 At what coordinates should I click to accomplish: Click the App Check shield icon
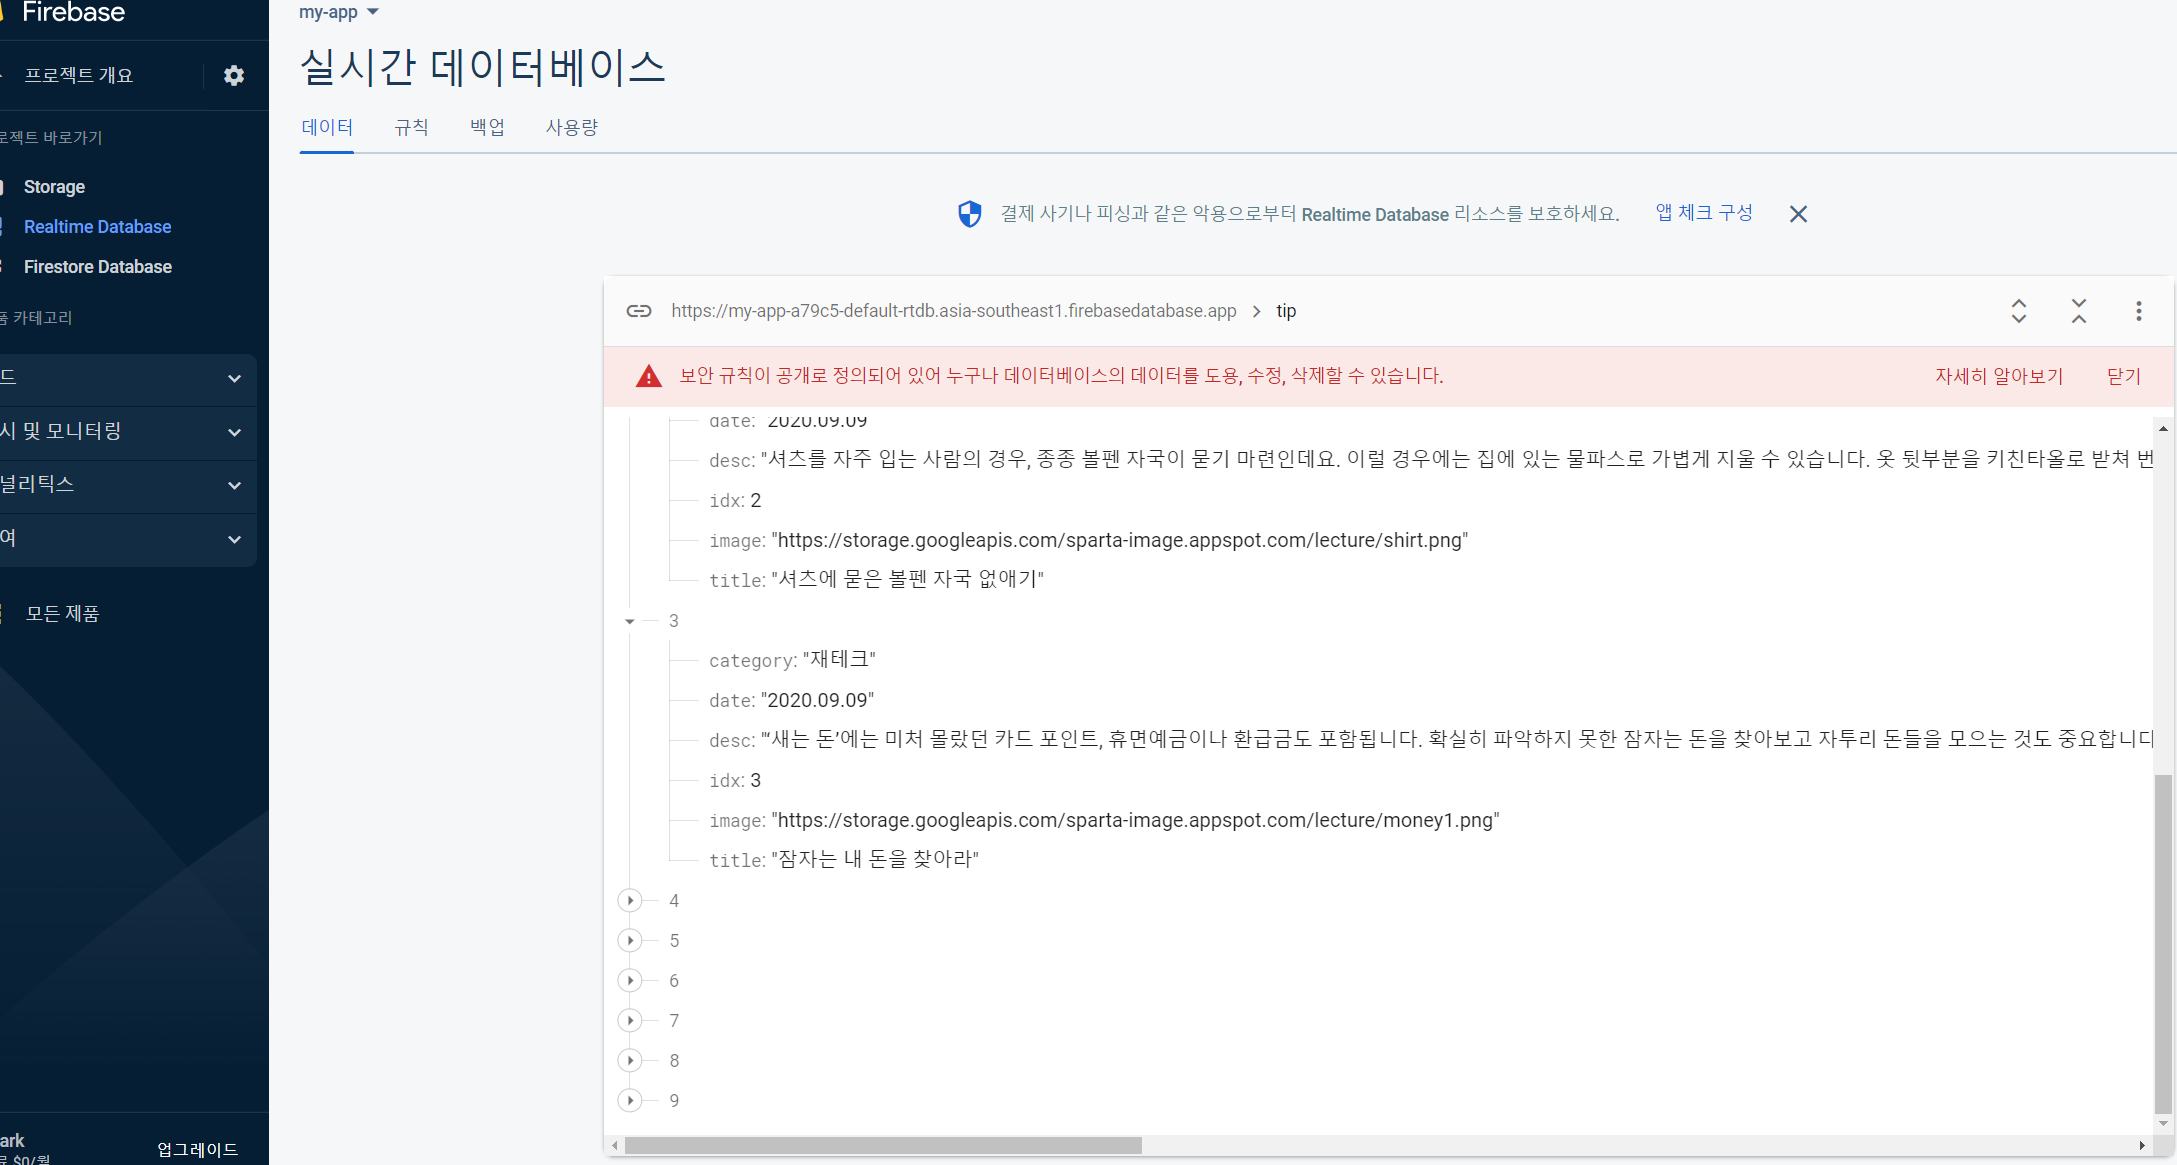coord(969,214)
